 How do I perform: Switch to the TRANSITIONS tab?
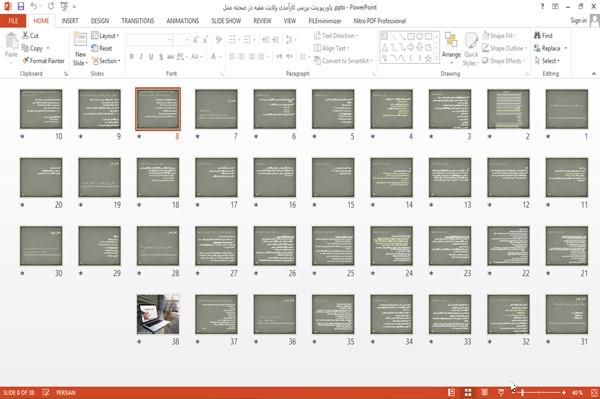tap(138, 21)
